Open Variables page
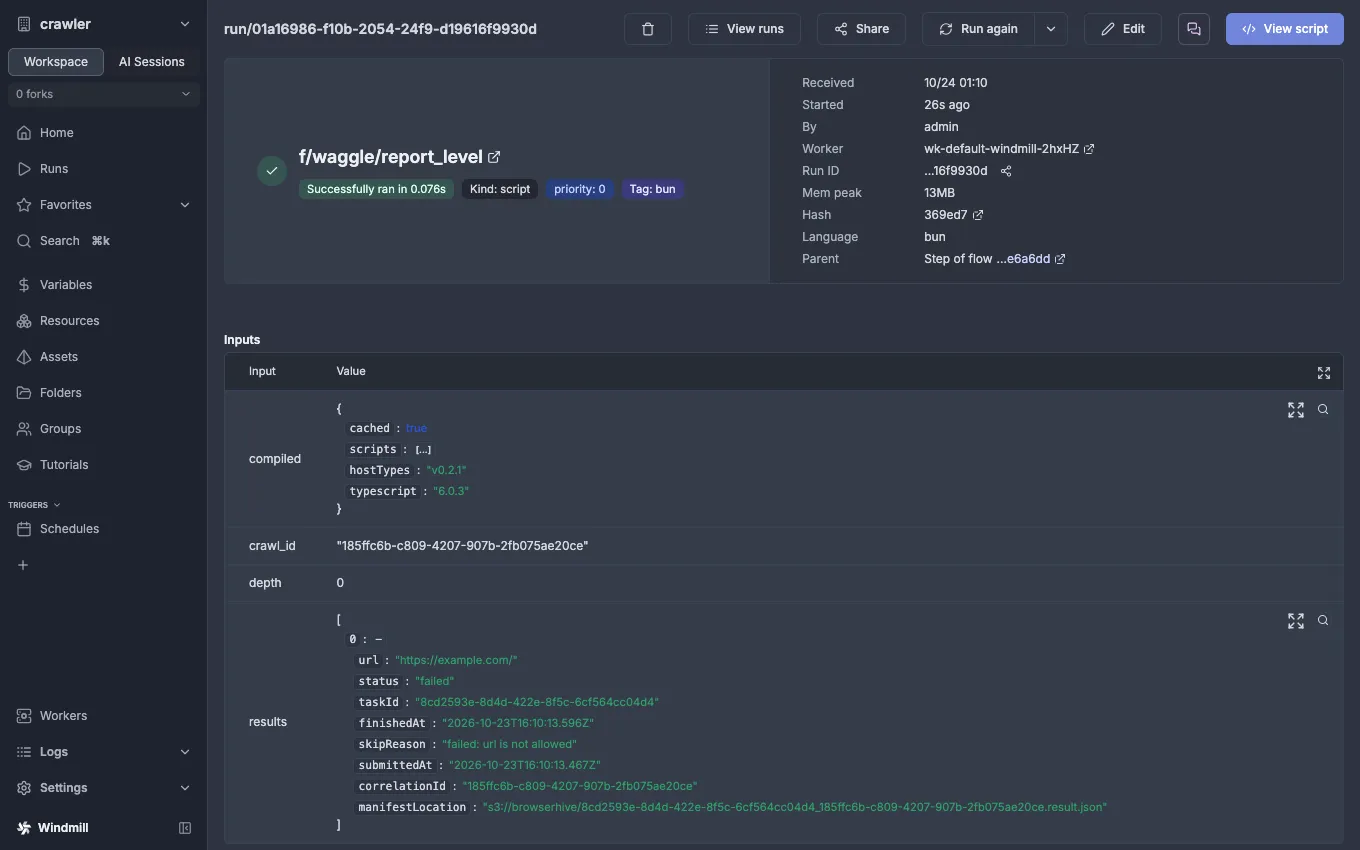Screen dimensions: 1360x850 point(104,285)
